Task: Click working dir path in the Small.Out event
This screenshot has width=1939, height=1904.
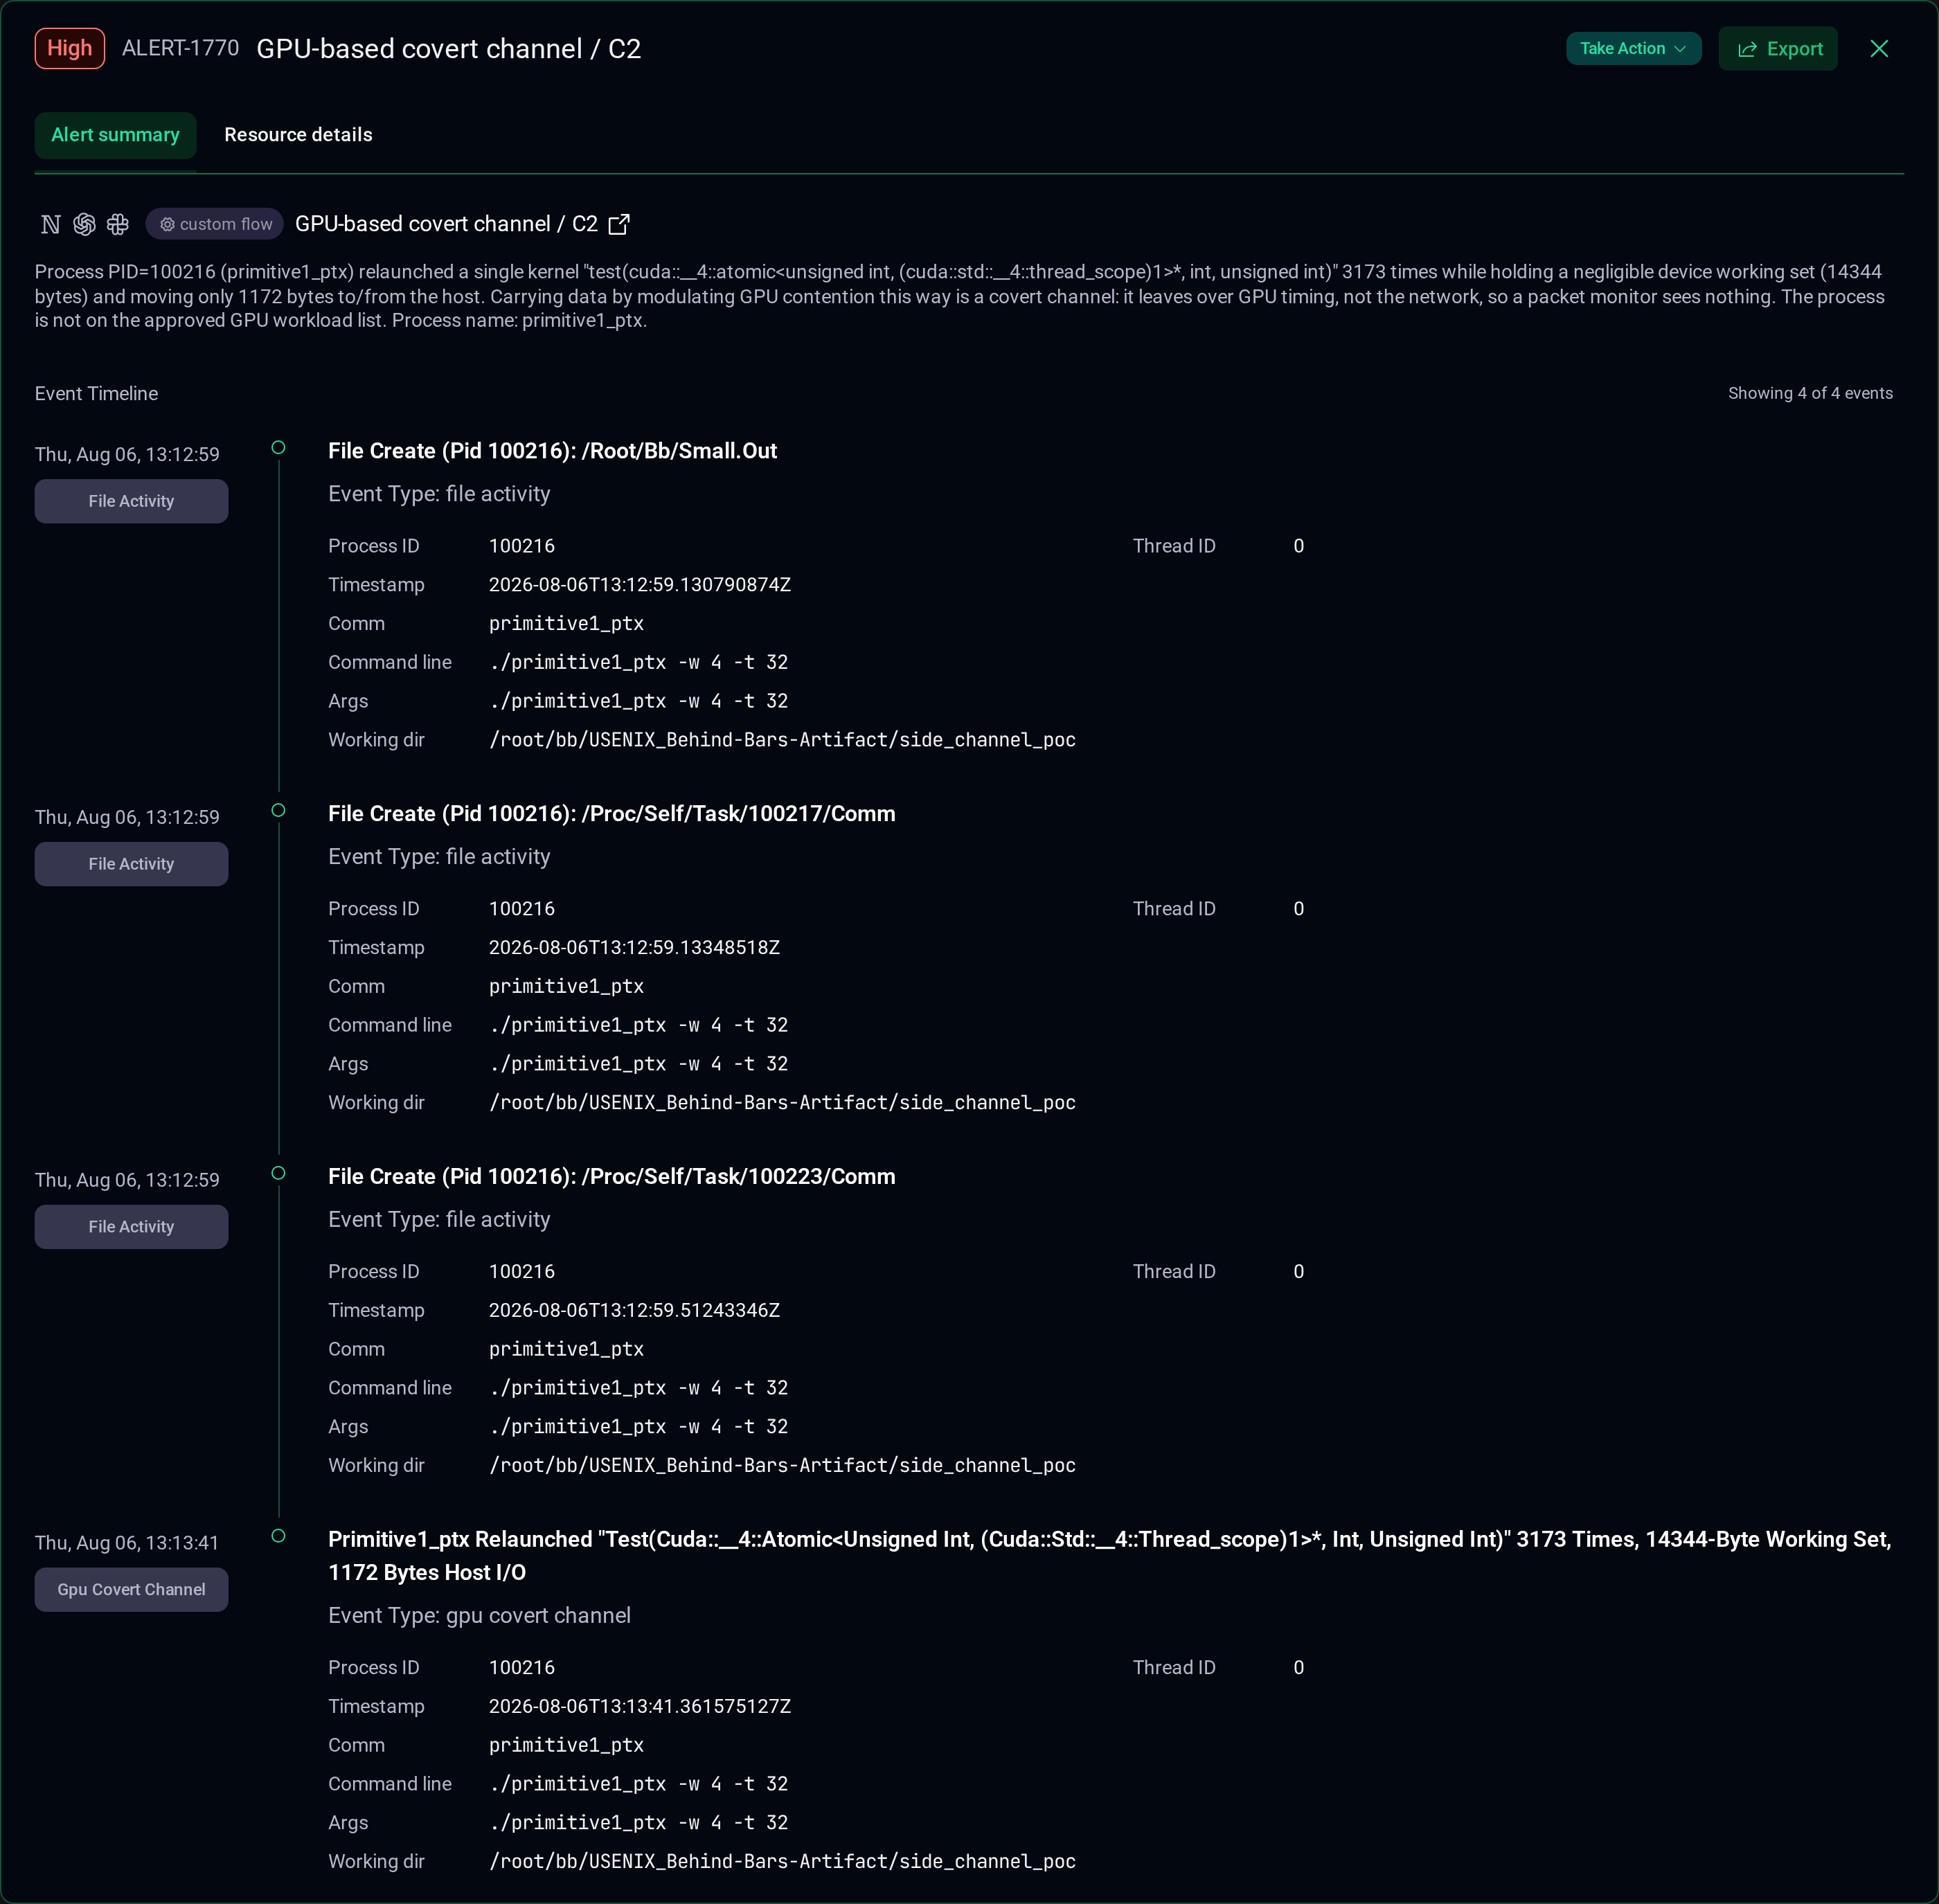Action: click(782, 740)
